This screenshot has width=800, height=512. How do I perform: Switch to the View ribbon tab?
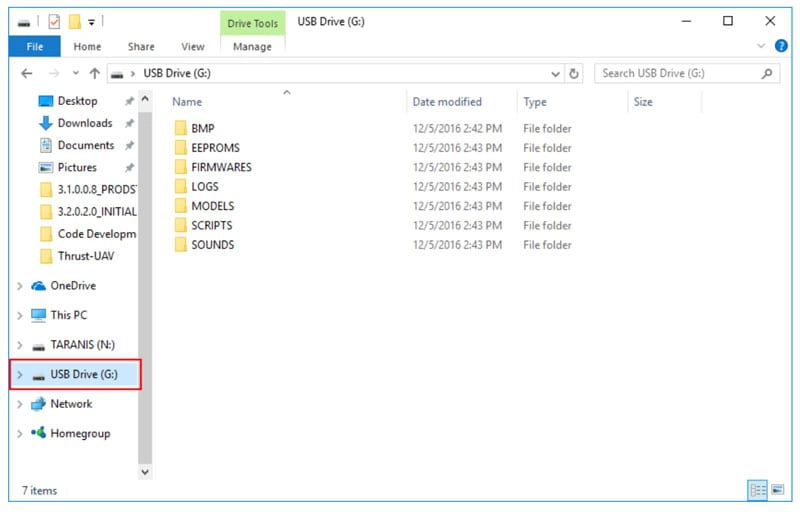193,46
